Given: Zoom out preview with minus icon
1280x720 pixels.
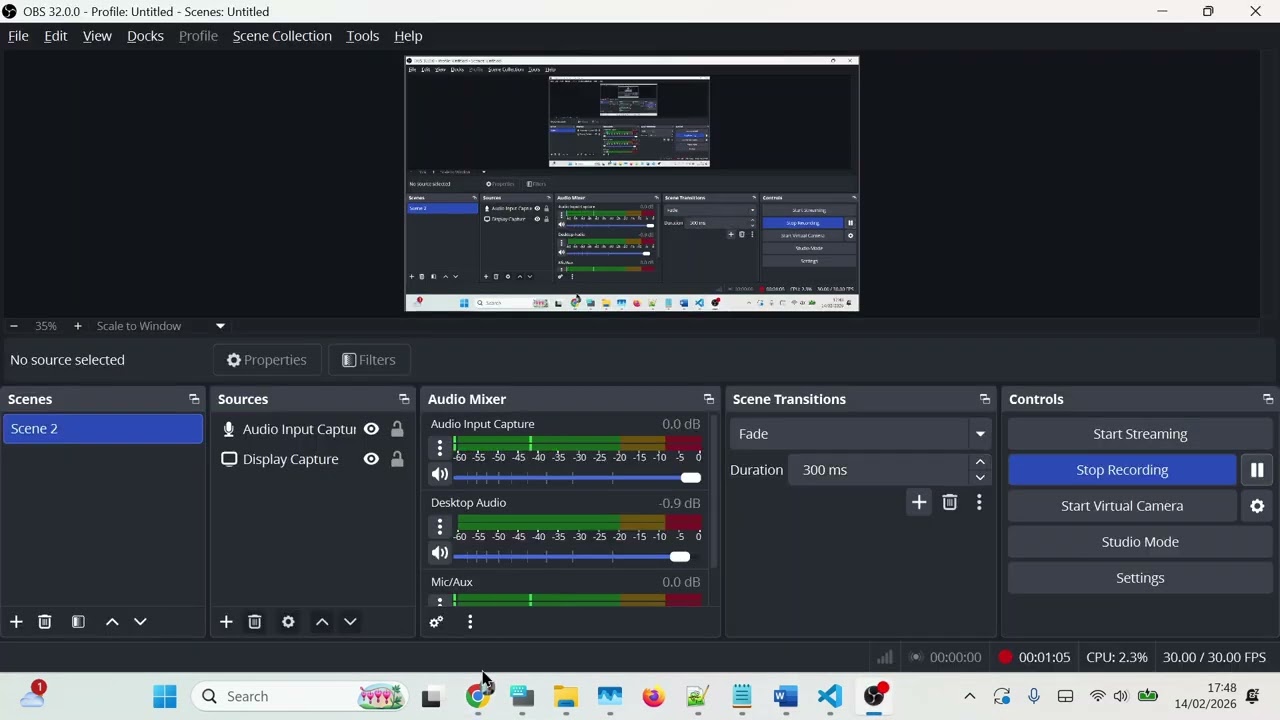Looking at the screenshot, I should 13,326.
